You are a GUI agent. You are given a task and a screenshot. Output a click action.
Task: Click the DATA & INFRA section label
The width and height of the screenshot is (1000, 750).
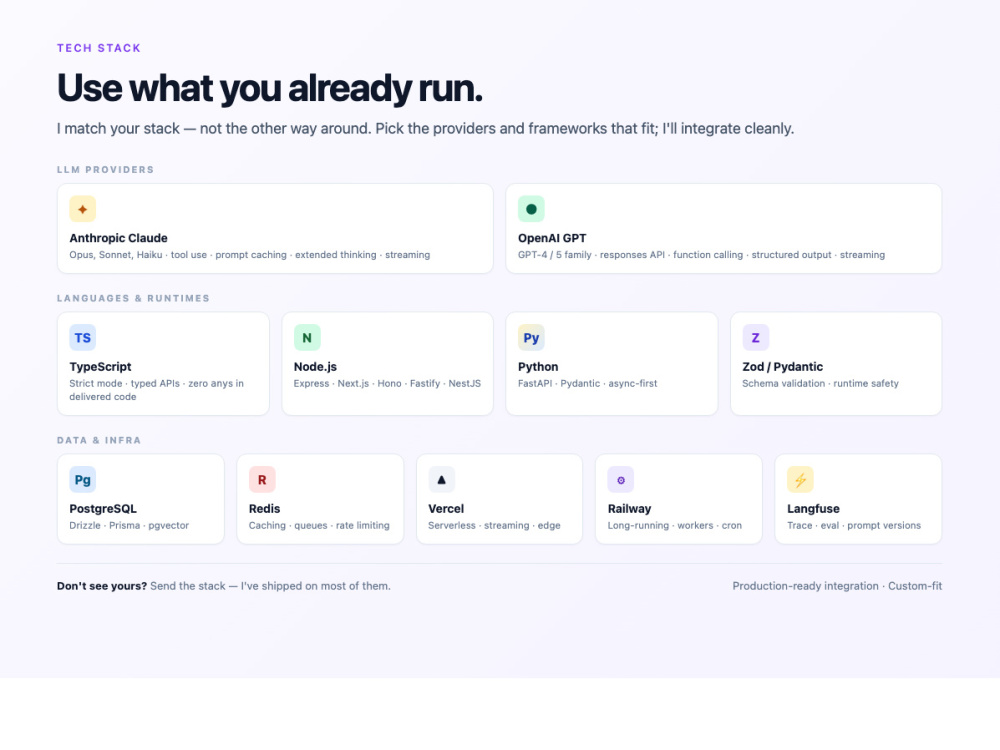[99, 441]
